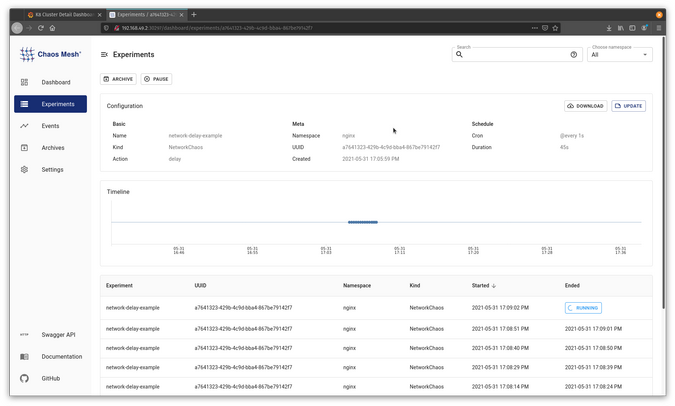Open the browser library icon
The height and width of the screenshot is (406, 675).
(621, 28)
